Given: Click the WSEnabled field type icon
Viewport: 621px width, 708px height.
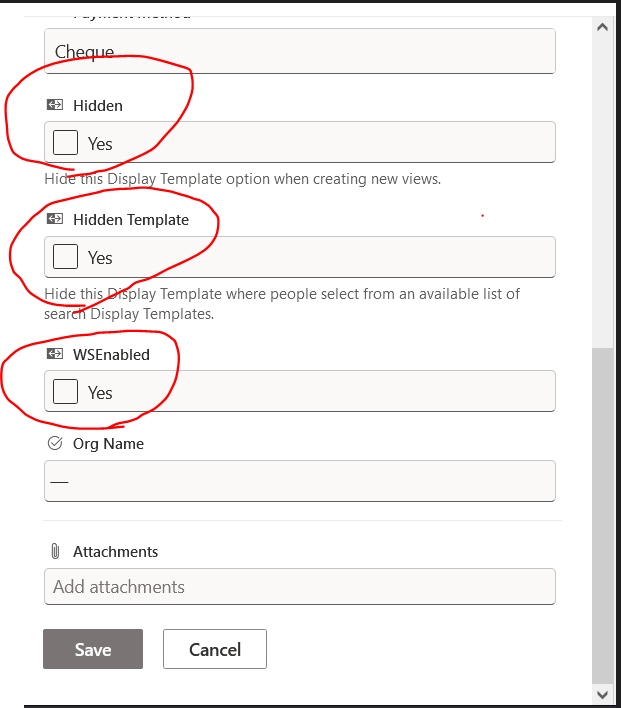Looking at the screenshot, I should [x=55, y=354].
